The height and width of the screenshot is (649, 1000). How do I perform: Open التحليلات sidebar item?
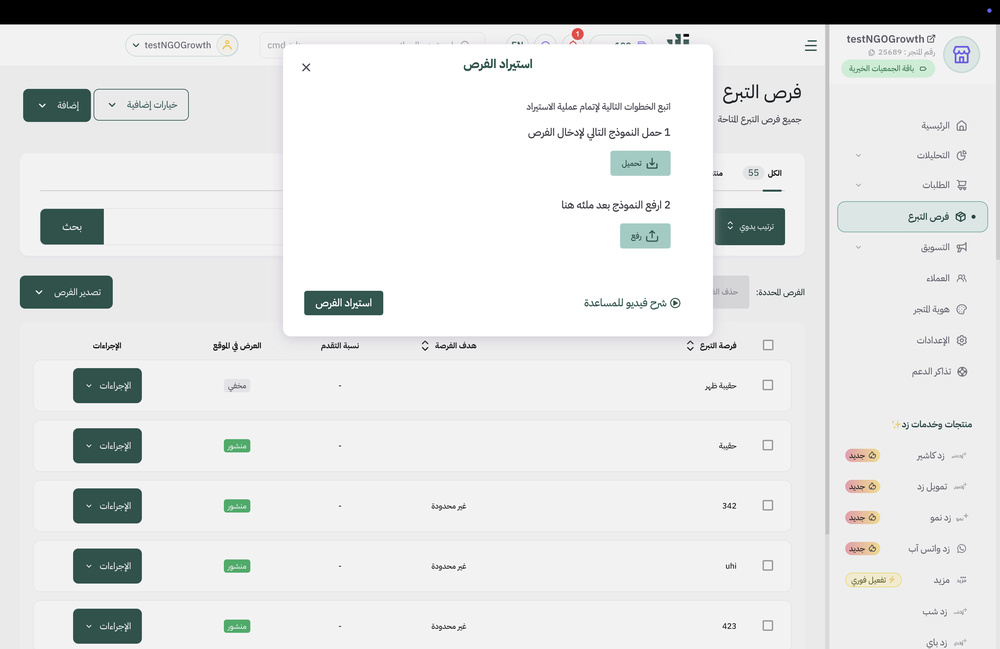click(x=942, y=156)
